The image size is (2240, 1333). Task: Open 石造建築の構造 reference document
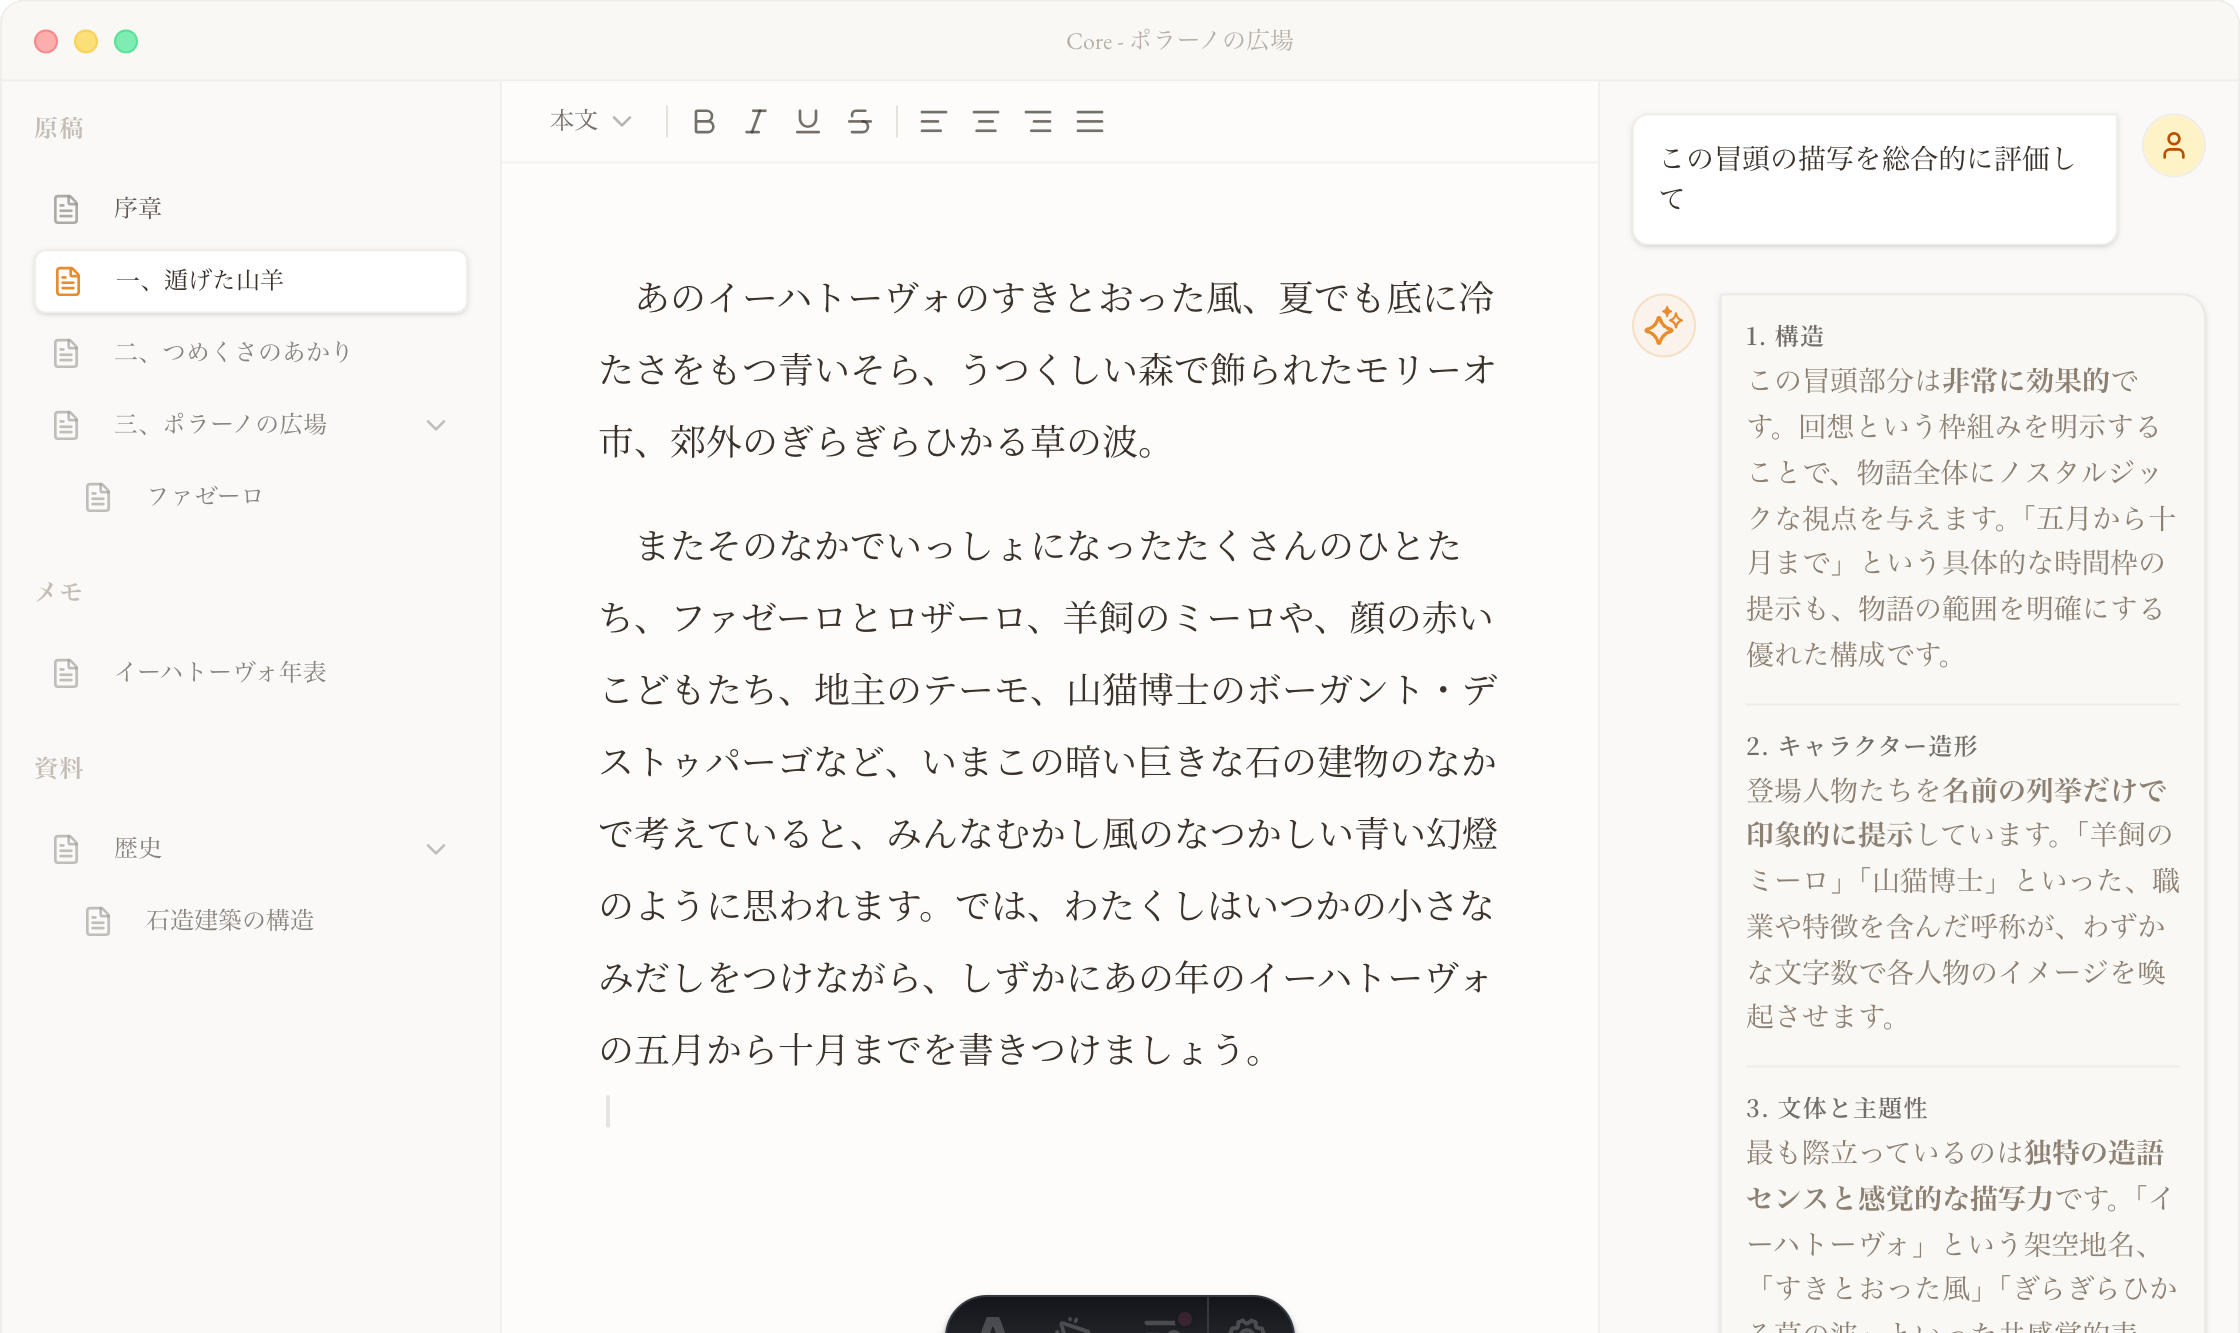(230, 920)
